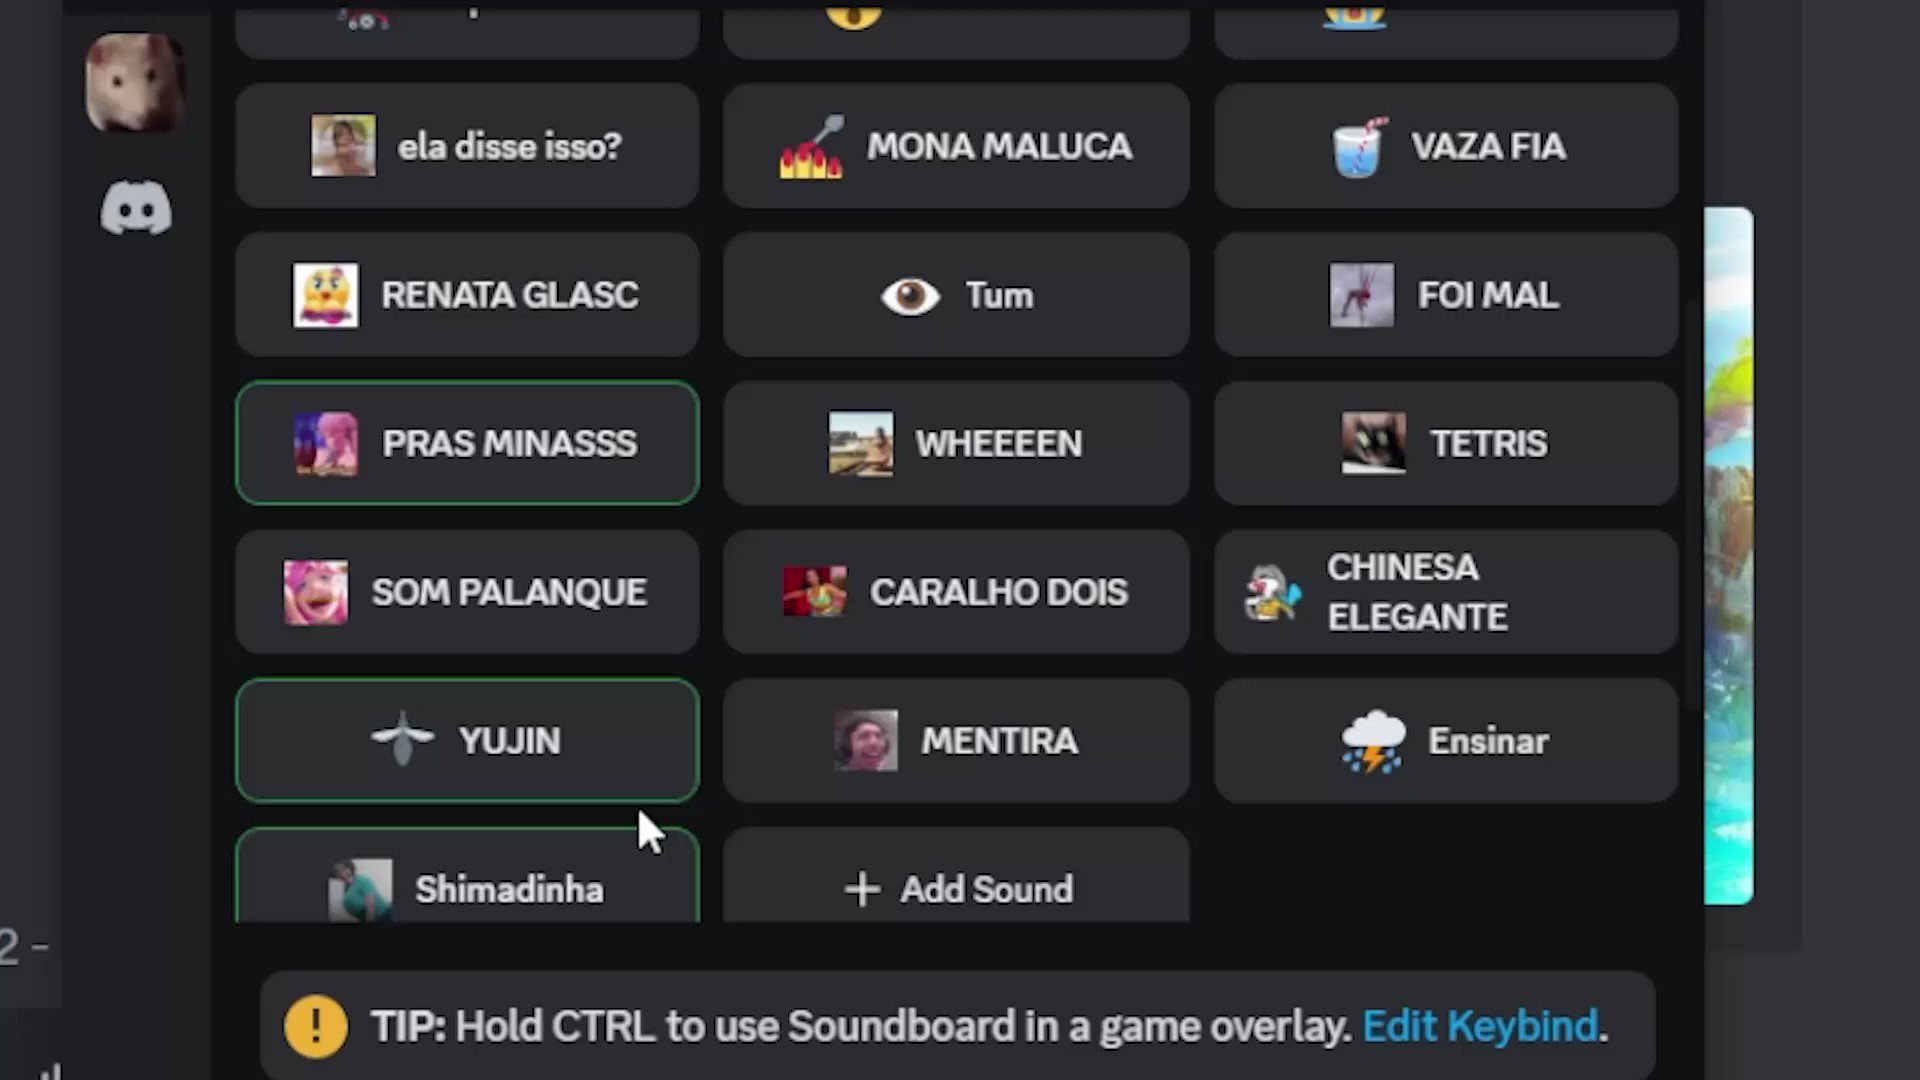This screenshot has height=1080, width=1920.
Task: Click the Discord logo icon on sidebar
Action: (136, 211)
